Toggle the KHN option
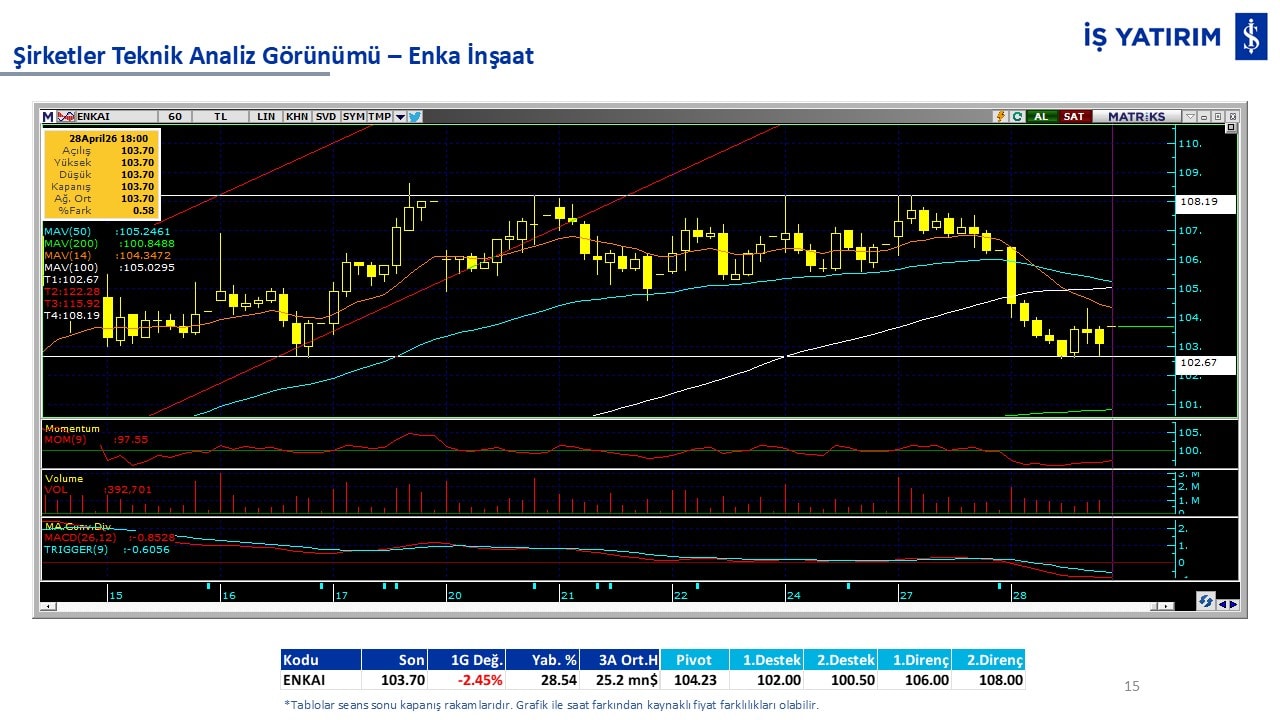Screen dimensions: 1280x720 297,116
